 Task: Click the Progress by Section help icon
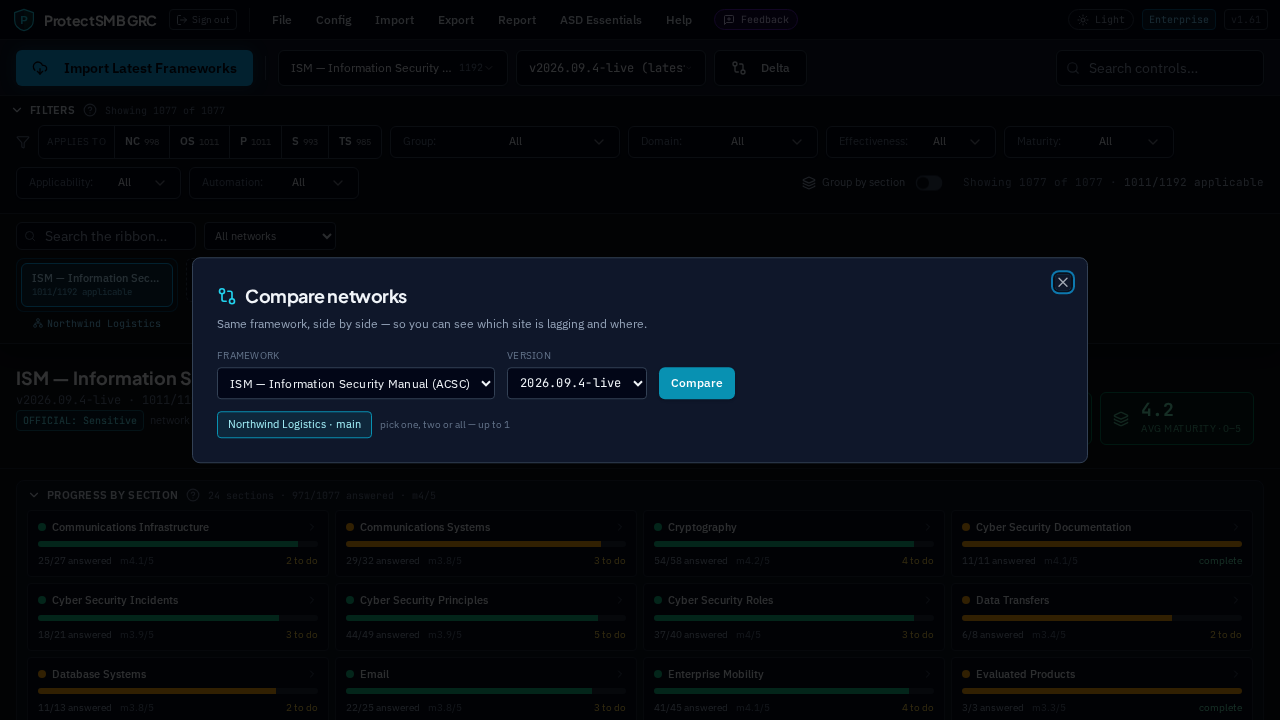coord(193,495)
